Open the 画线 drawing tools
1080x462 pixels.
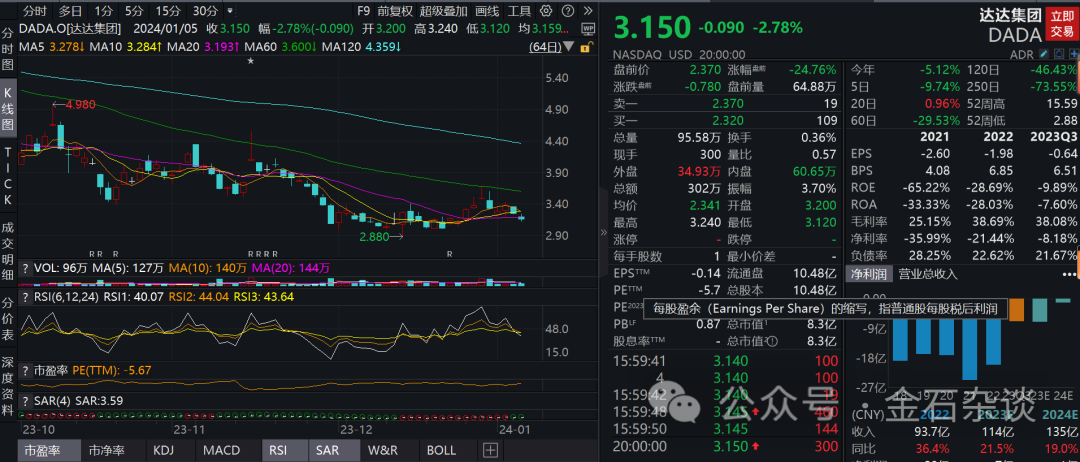(x=488, y=11)
